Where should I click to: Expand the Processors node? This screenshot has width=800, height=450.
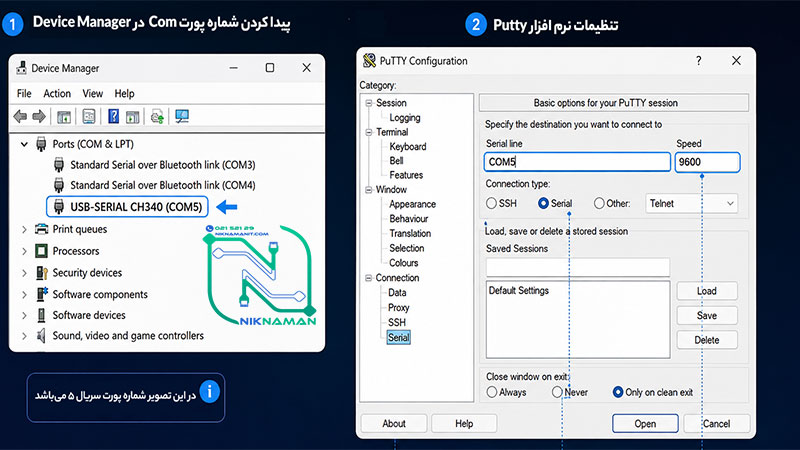[x=24, y=251]
